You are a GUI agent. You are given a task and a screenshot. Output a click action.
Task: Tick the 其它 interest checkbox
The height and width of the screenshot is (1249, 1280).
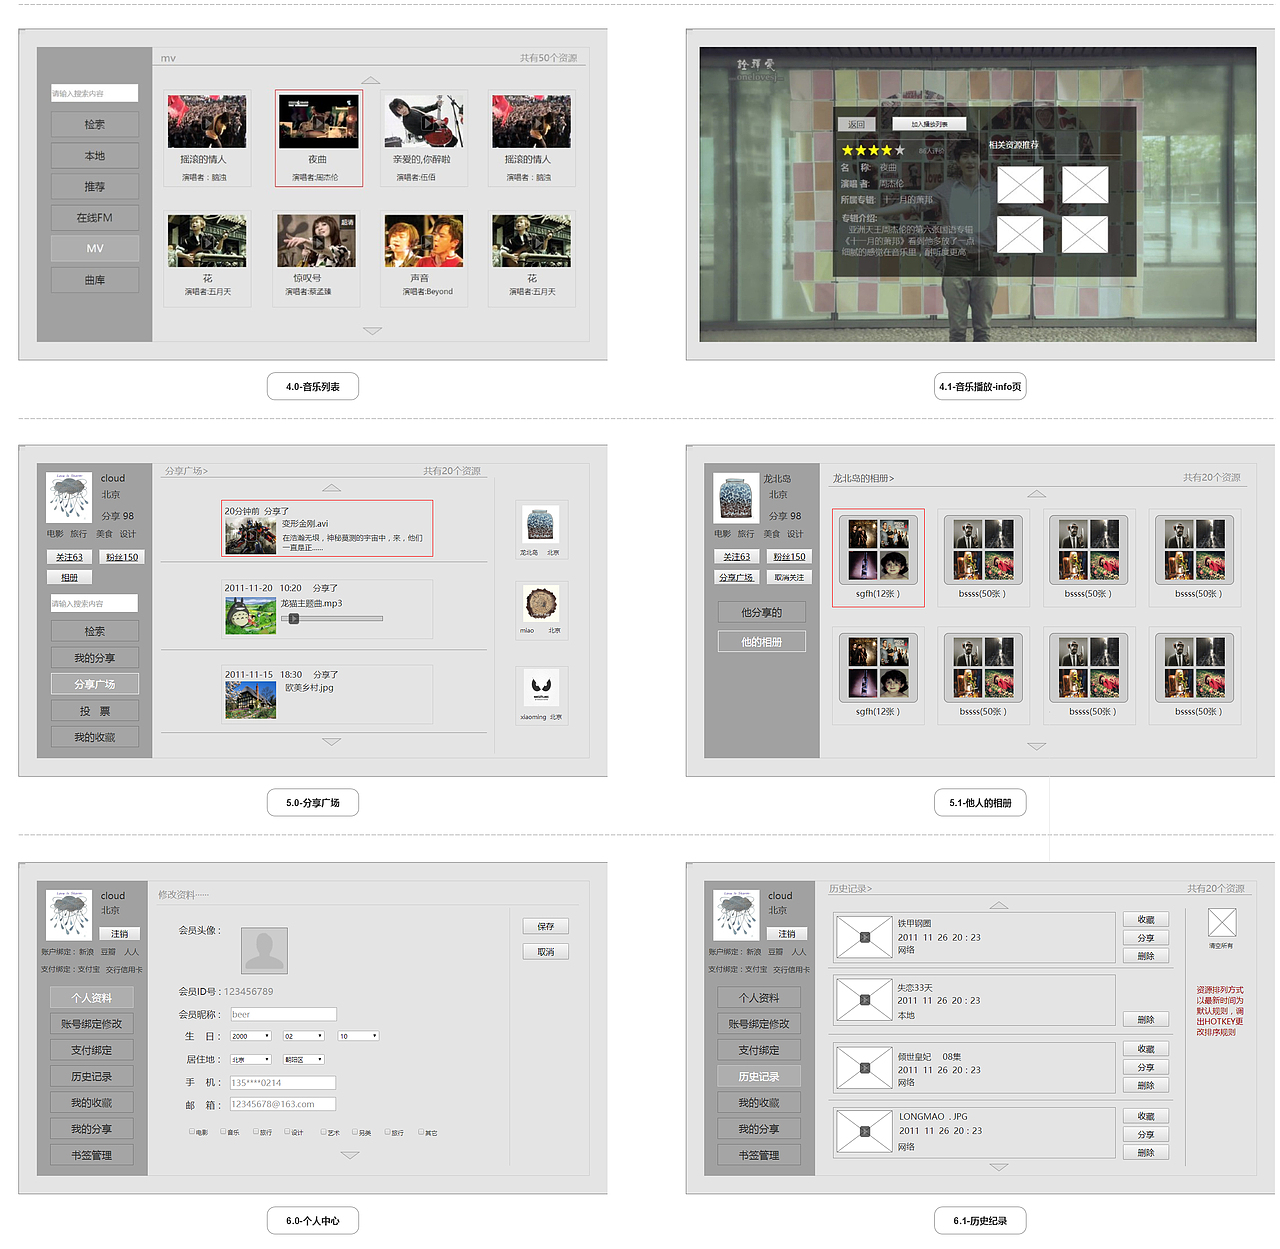click(x=421, y=1132)
